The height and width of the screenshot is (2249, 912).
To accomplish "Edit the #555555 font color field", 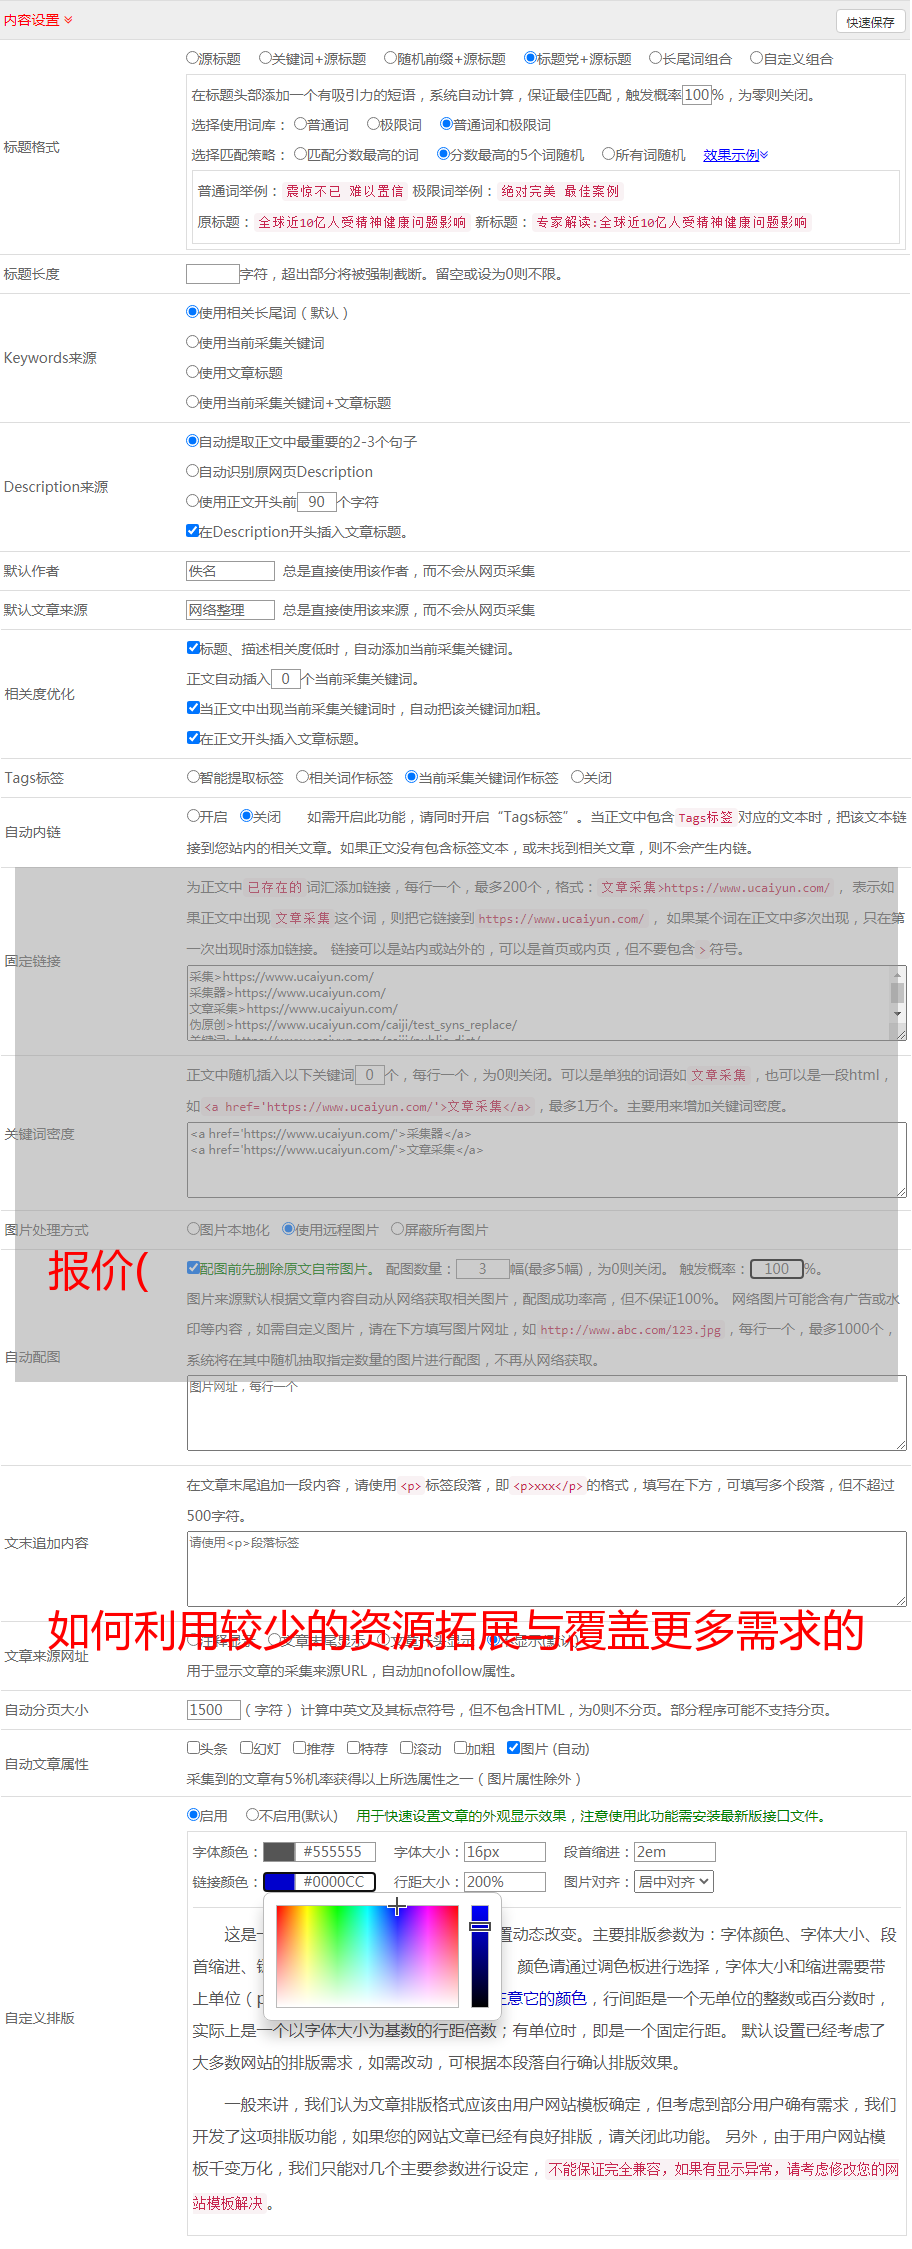I will click(336, 1852).
